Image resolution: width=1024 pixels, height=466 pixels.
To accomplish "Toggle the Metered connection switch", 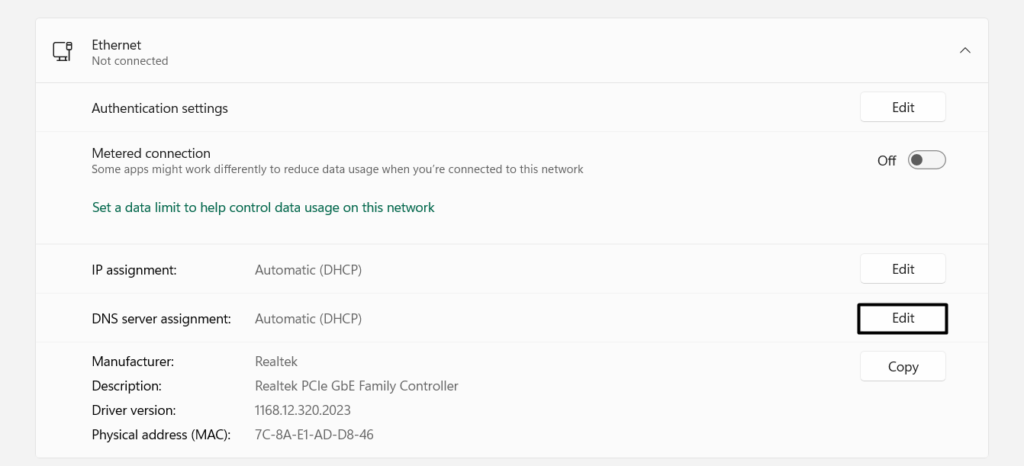I will [927, 160].
